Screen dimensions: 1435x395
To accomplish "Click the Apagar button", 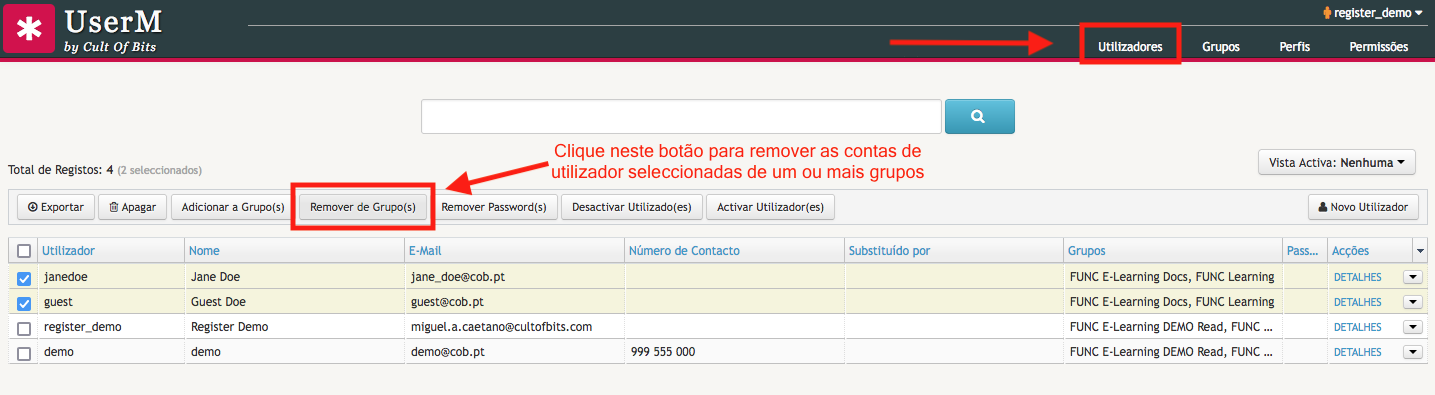I will point(132,207).
